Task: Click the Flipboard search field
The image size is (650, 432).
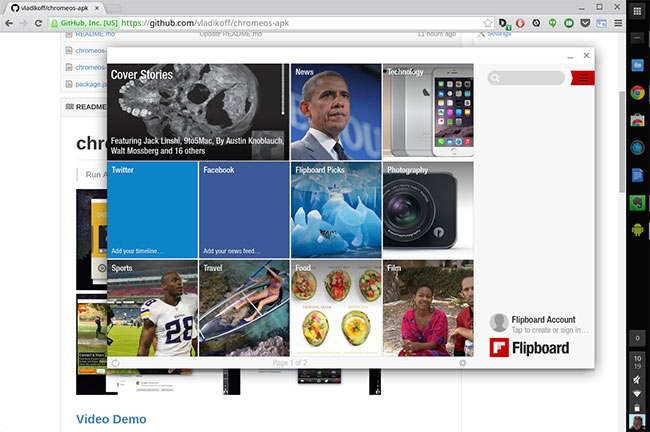Action: tap(526, 78)
